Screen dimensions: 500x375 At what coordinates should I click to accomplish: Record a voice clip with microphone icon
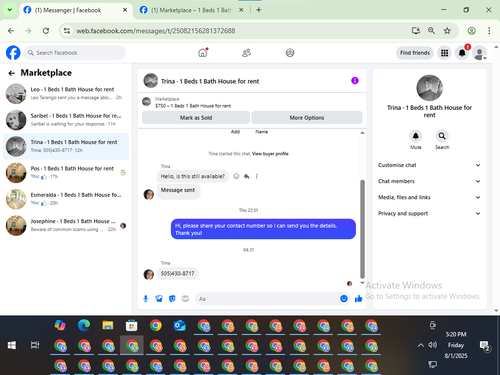pyautogui.click(x=146, y=299)
